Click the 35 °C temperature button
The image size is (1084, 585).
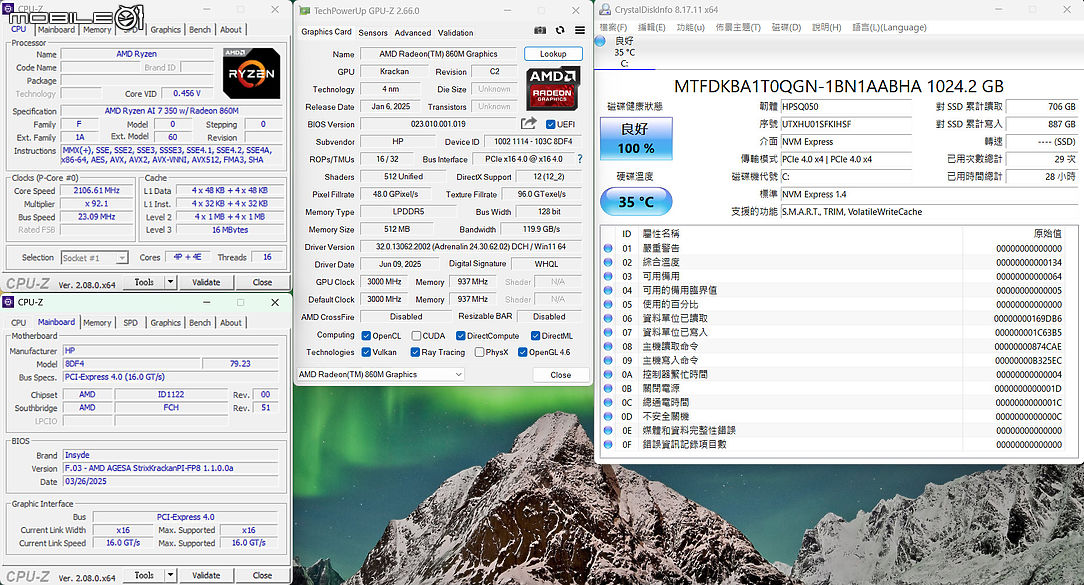pyautogui.click(x=636, y=202)
